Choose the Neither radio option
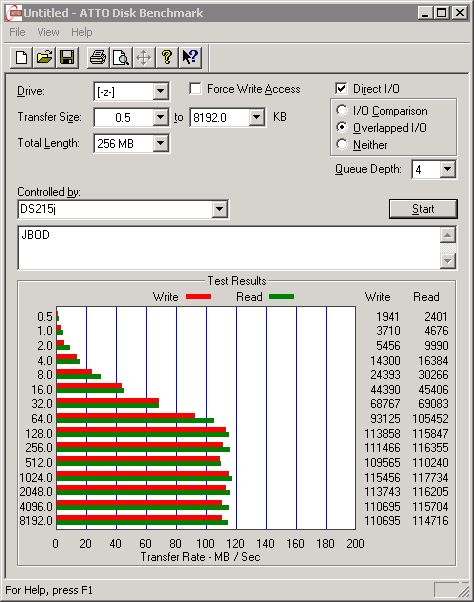Screen dimensions: 474x602 (342, 144)
